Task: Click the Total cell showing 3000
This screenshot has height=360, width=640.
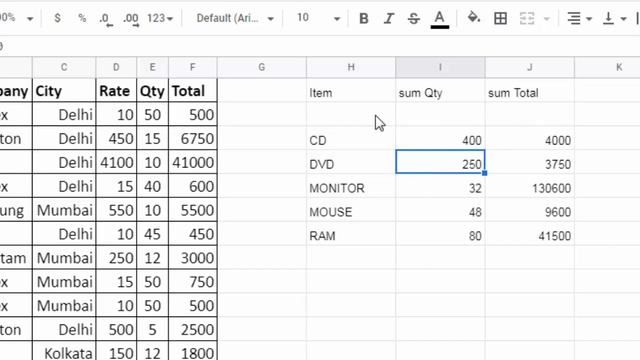Action: click(193, 258)
